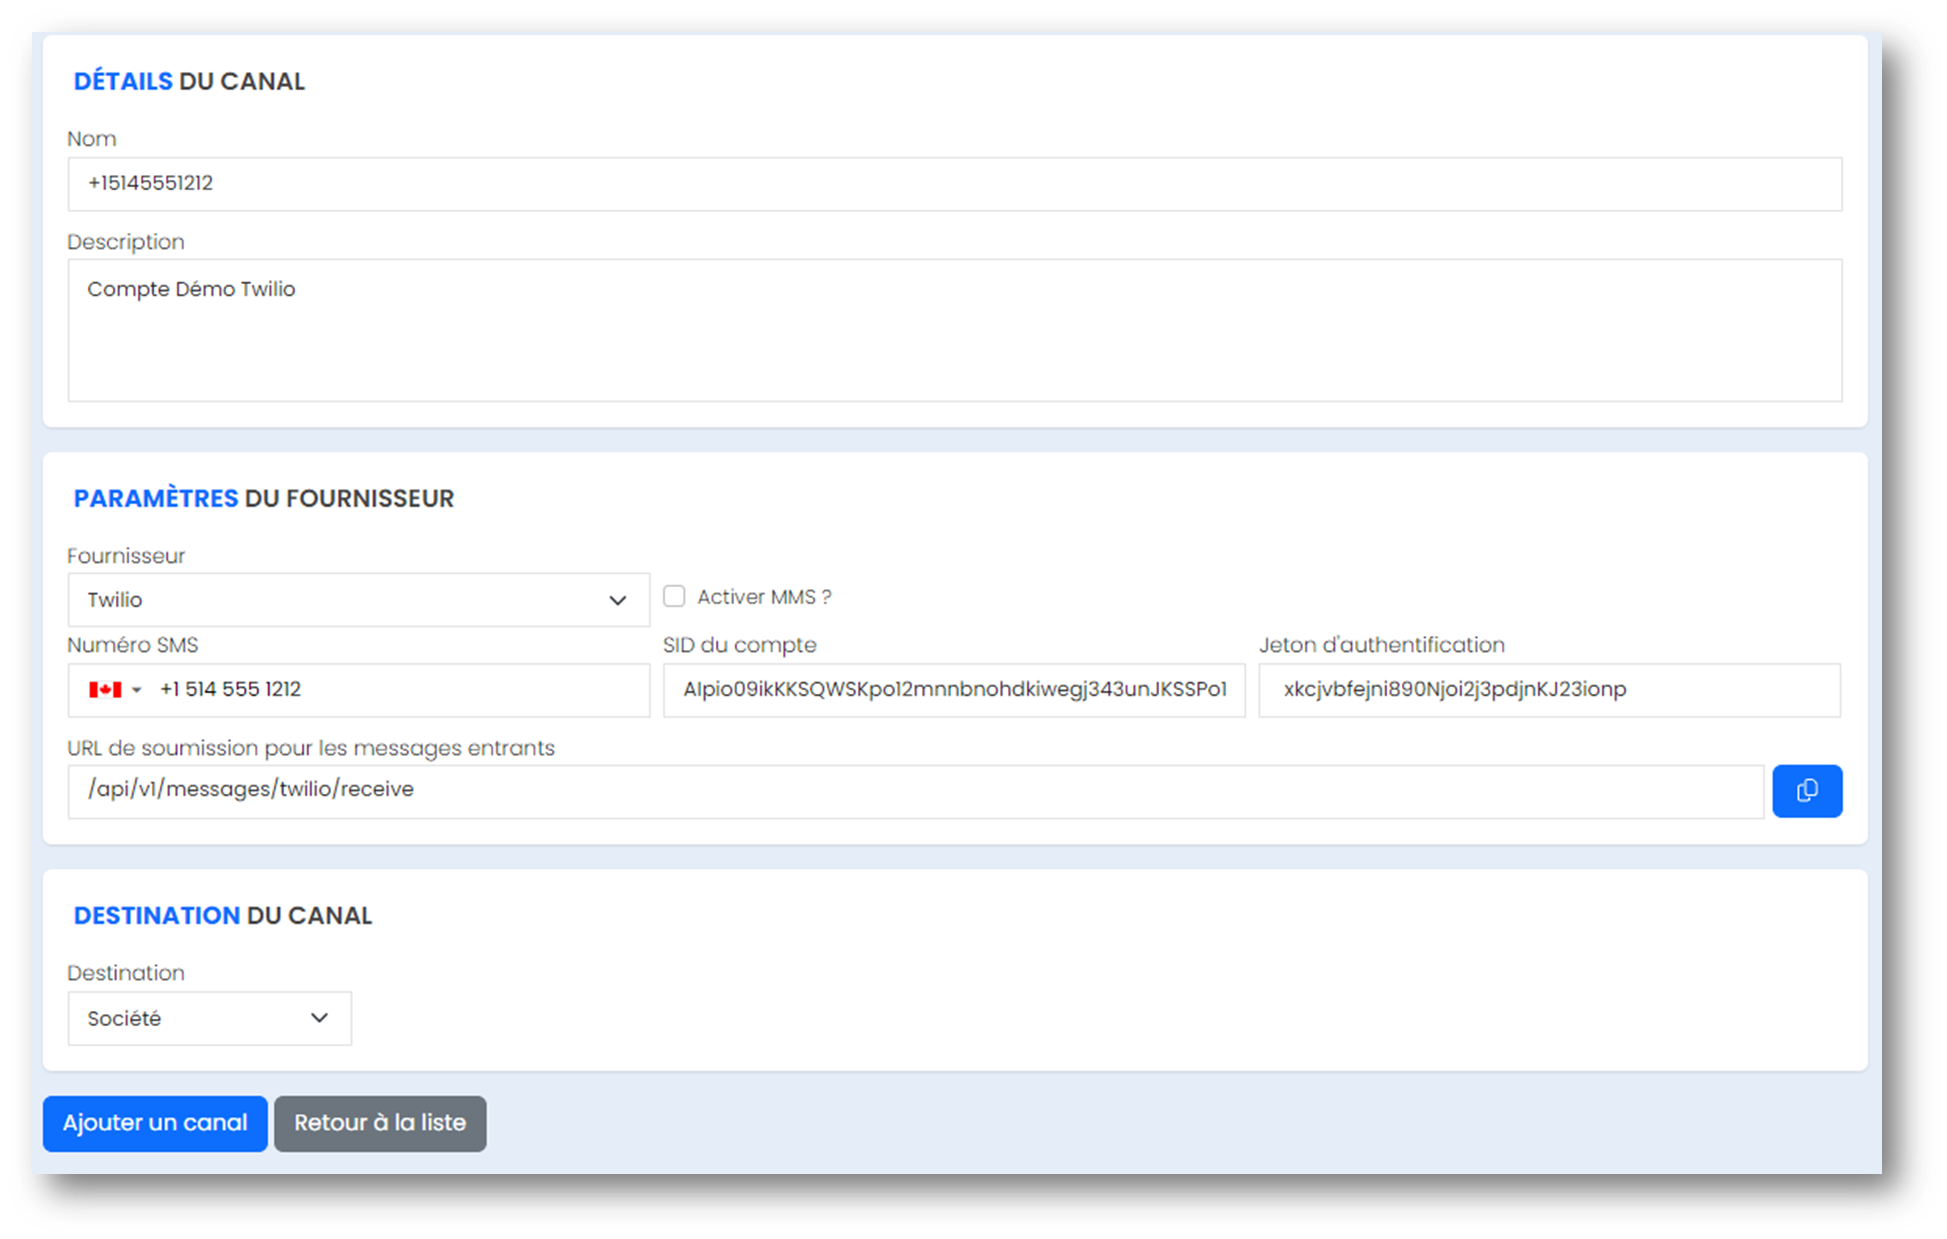1947x1239 pixels.
Task: Open the Destination dropdown showing Société
Action: [x=209, y=1018]
